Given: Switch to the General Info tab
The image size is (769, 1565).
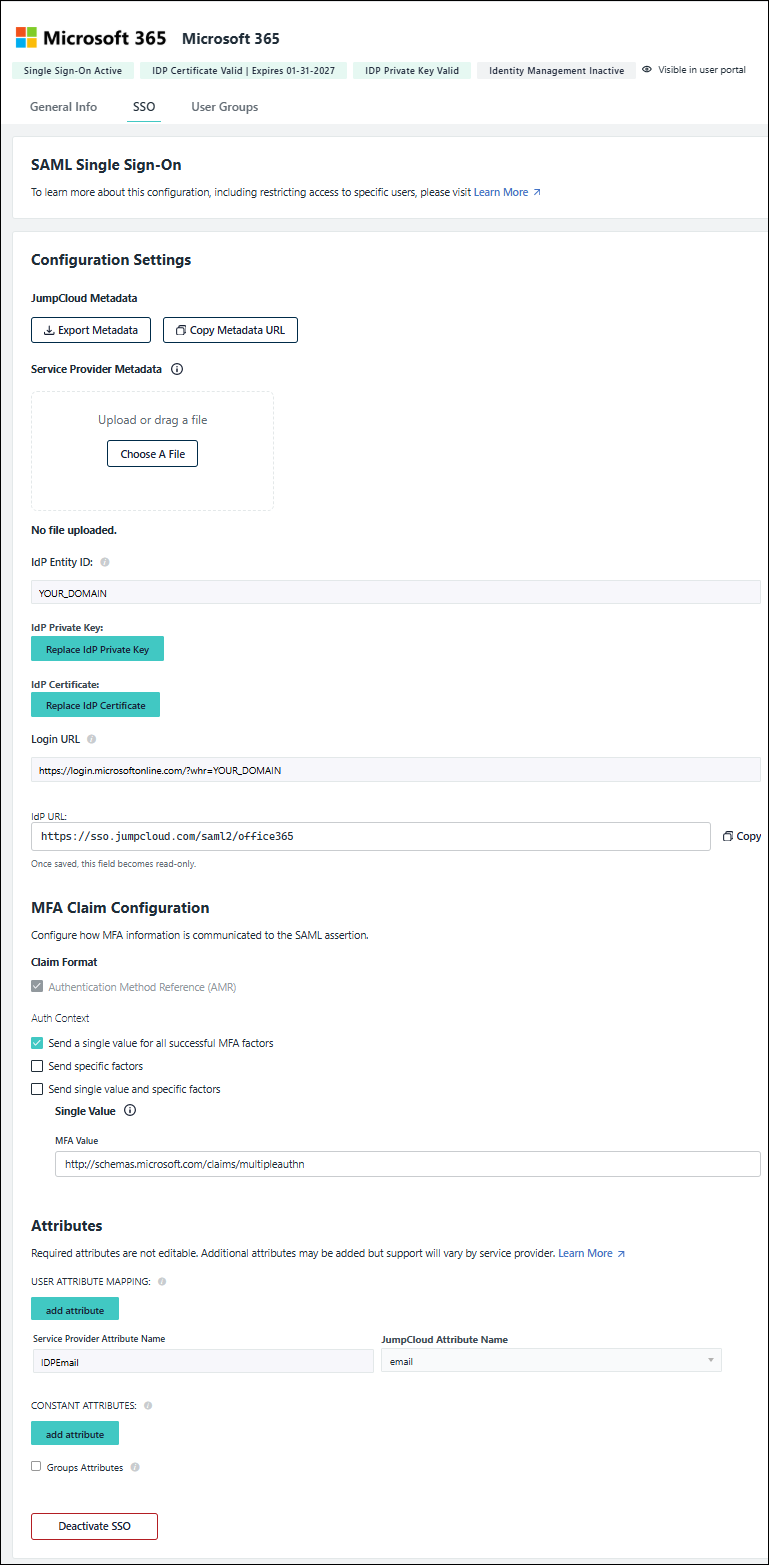Looking at the screenshot, I should coord(63,106).
